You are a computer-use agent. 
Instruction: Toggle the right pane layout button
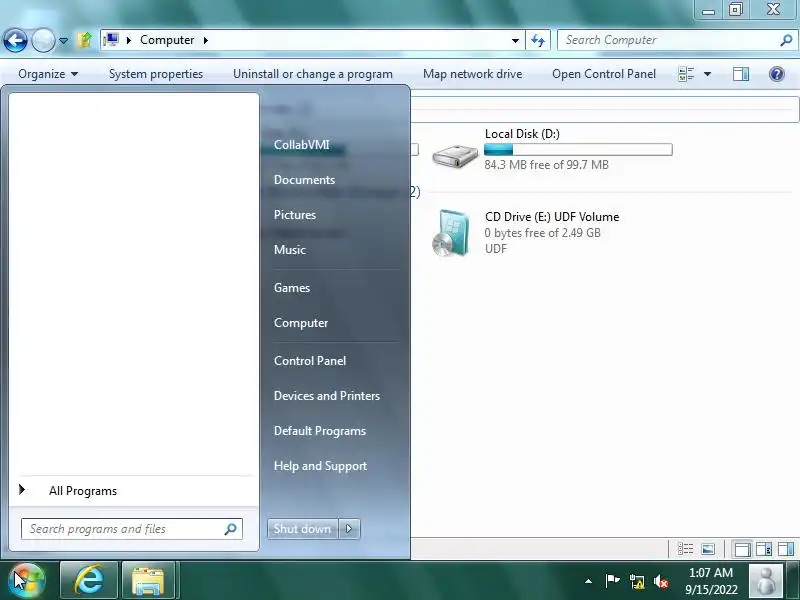(786, 549)
